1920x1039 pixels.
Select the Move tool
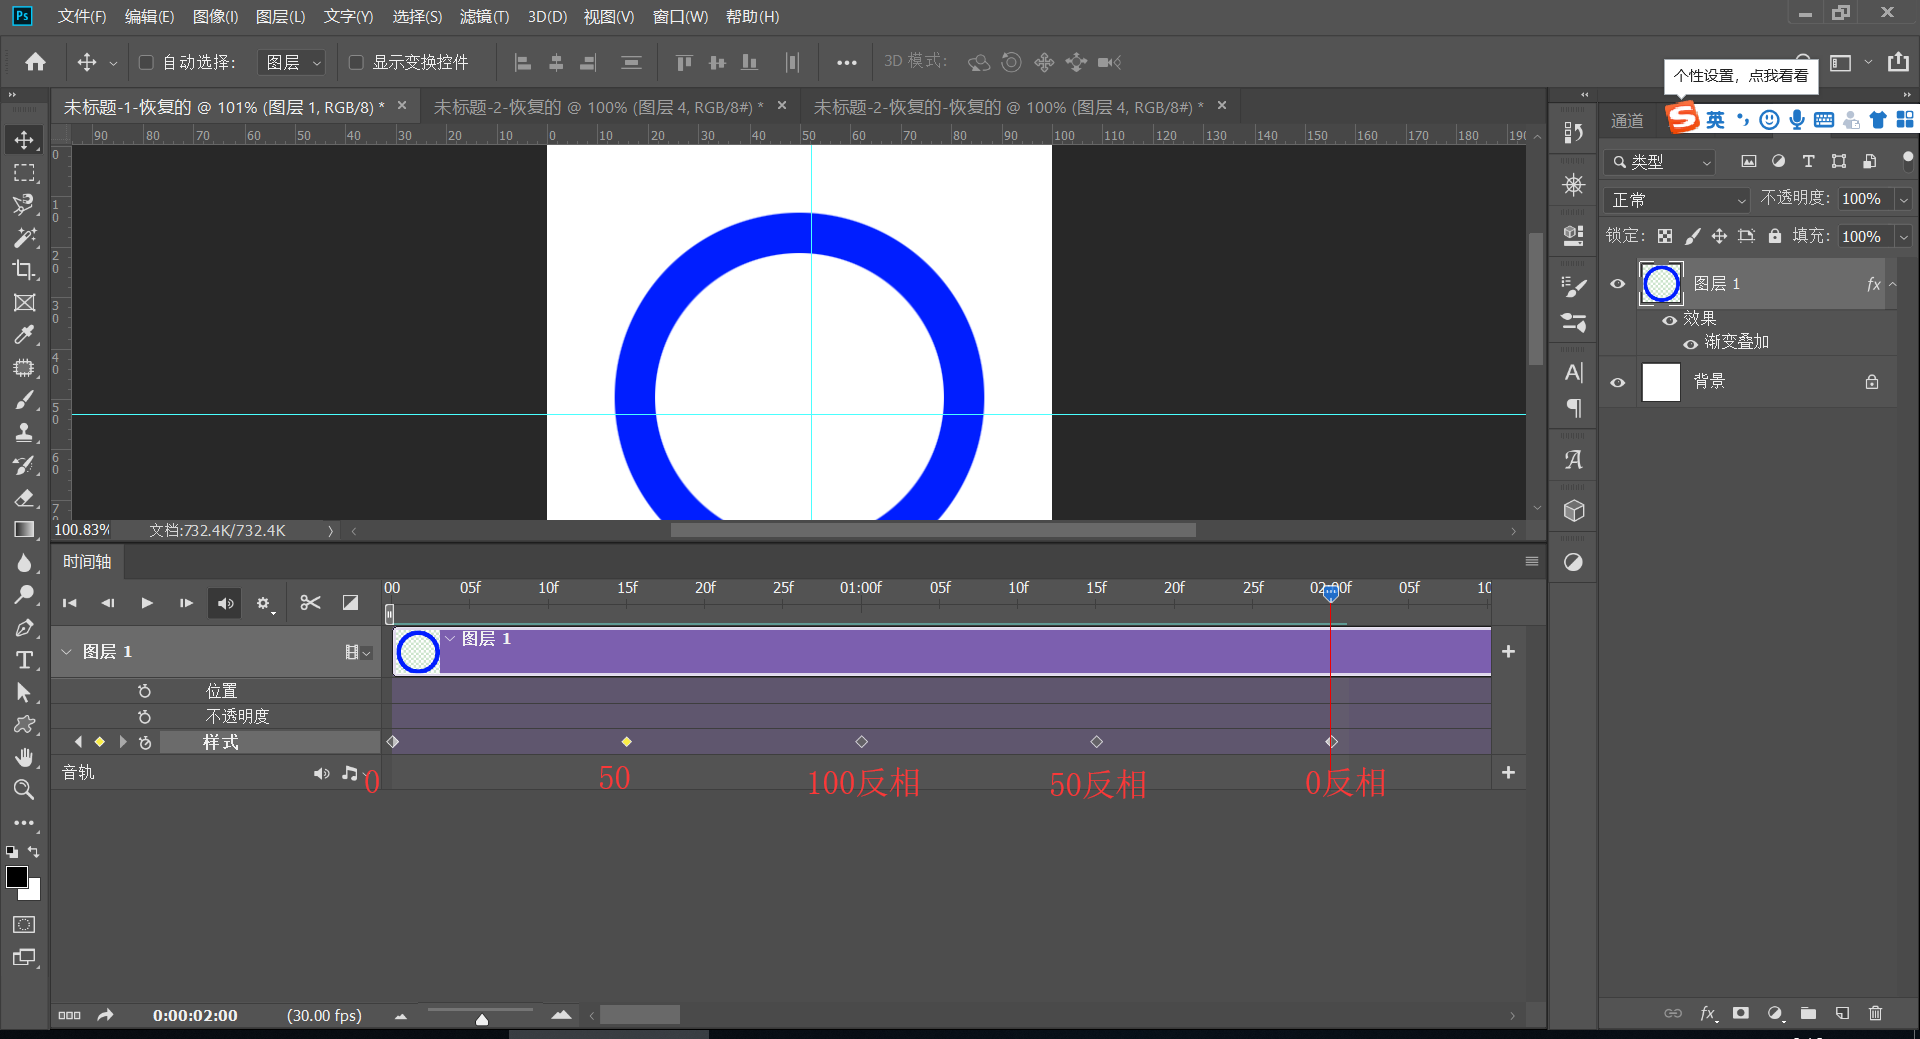(24, 140)
